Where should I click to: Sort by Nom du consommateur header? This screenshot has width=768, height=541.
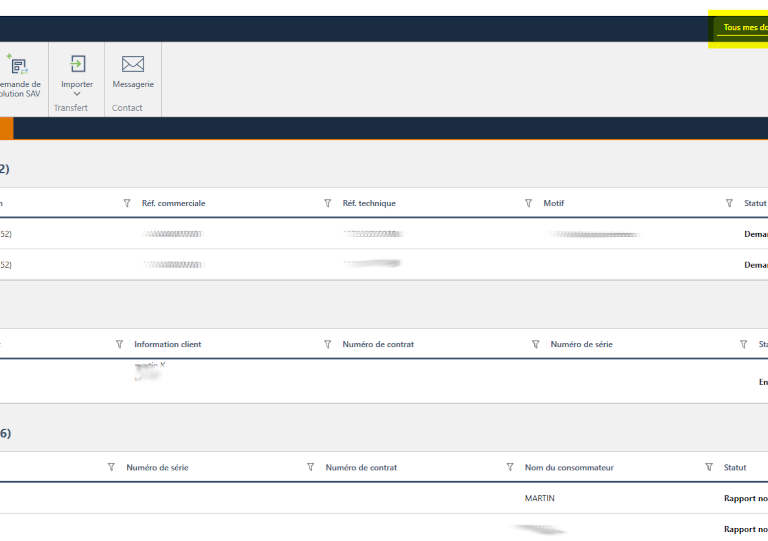point(569,467)
